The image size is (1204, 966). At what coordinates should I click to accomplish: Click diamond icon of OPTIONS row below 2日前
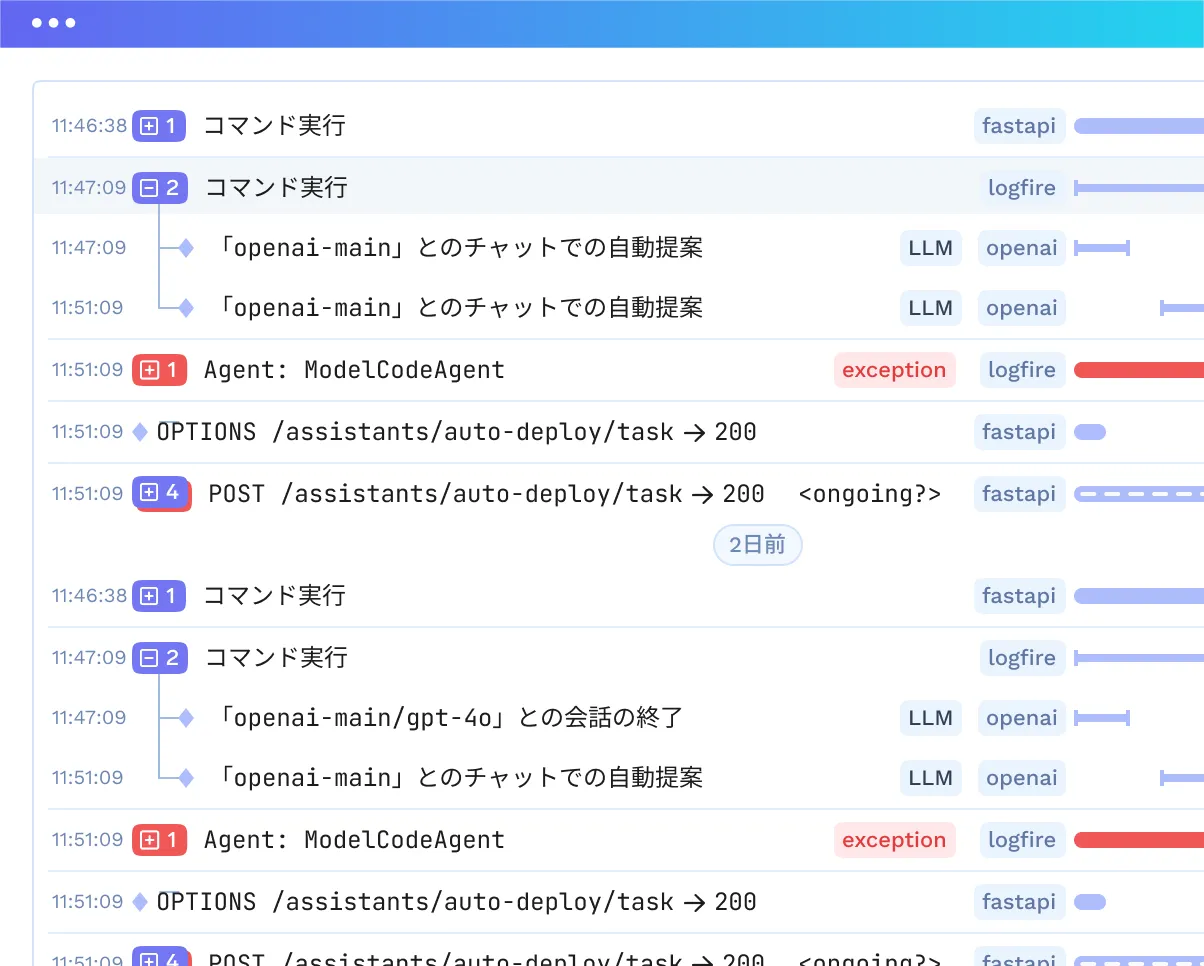click(x=140, y=902)
